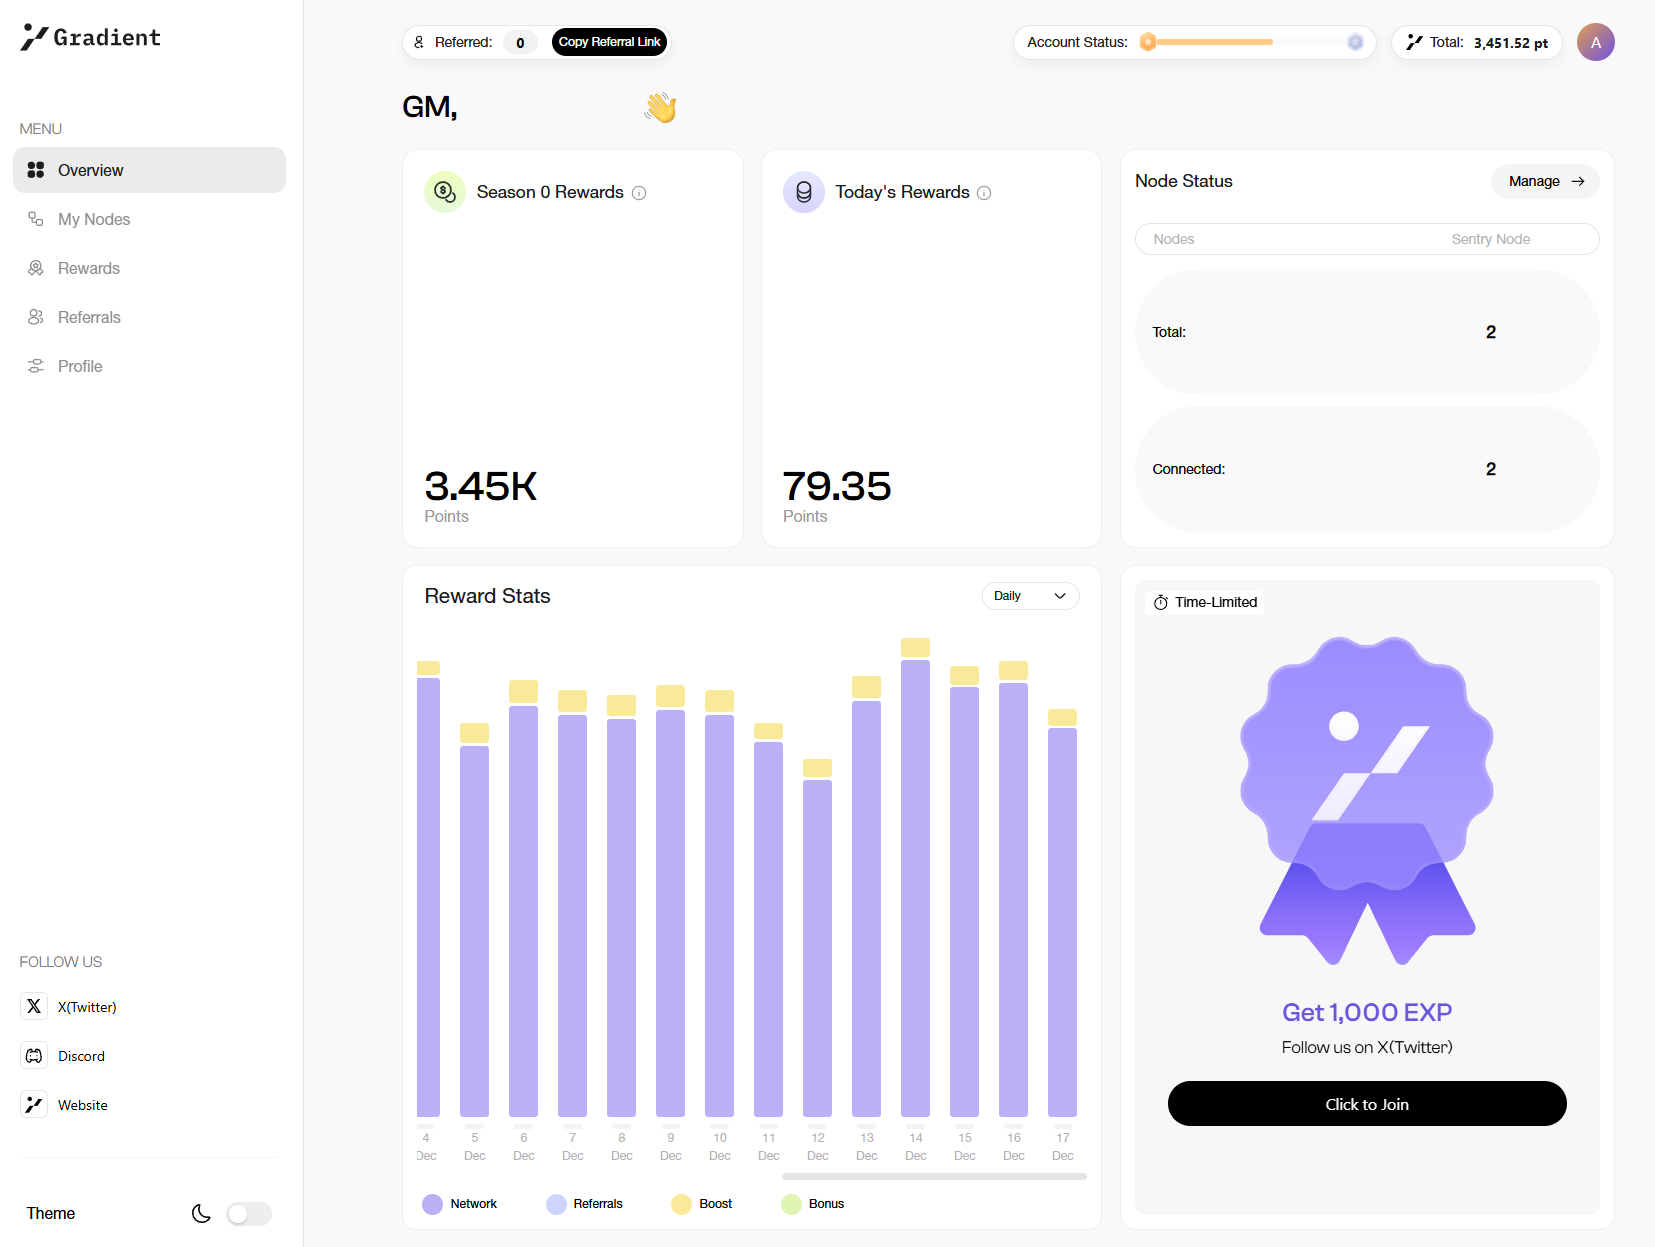The image size is (1655, 1247).
Task: Click the 14 Dec reward bar
Action: [915, 877]
